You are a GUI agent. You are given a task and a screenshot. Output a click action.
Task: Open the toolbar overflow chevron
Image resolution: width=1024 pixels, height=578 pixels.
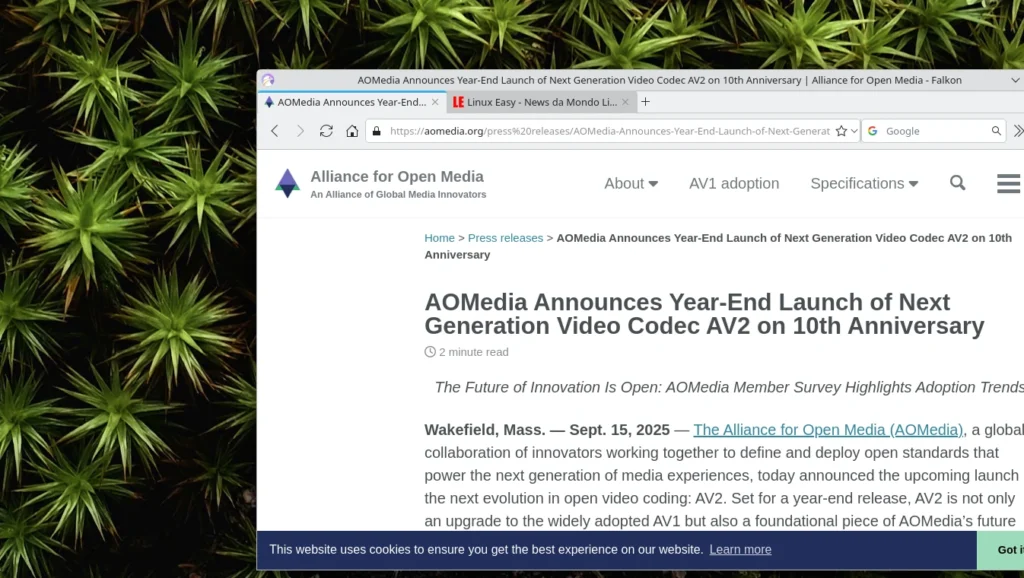click(1018, 130)
